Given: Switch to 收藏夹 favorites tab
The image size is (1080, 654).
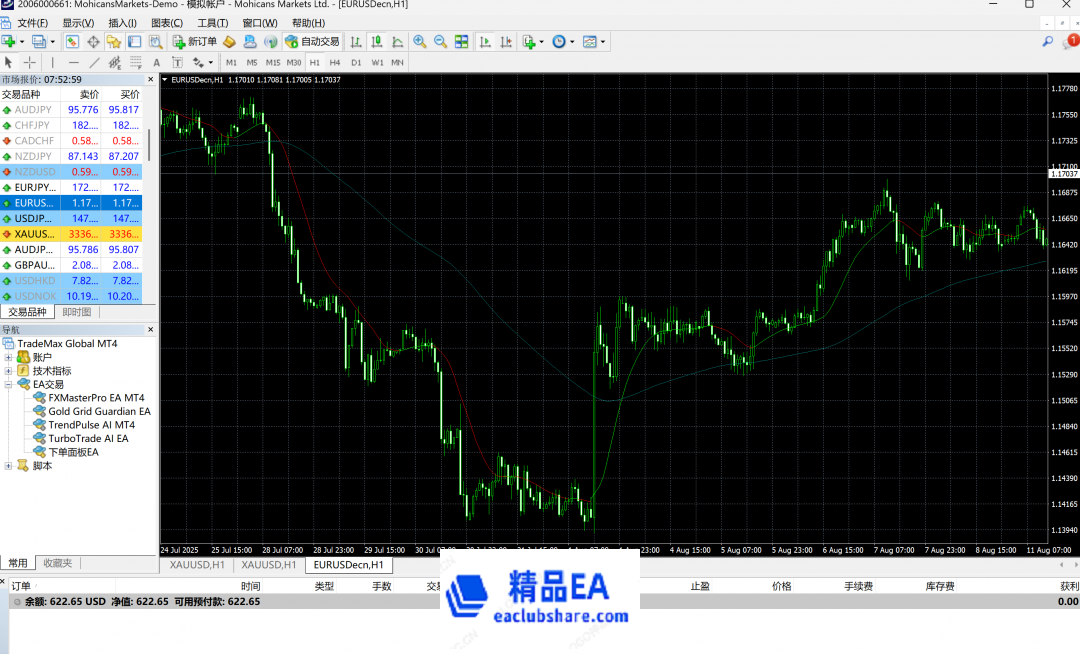Looking at the screenshot, I should (58, 563).
